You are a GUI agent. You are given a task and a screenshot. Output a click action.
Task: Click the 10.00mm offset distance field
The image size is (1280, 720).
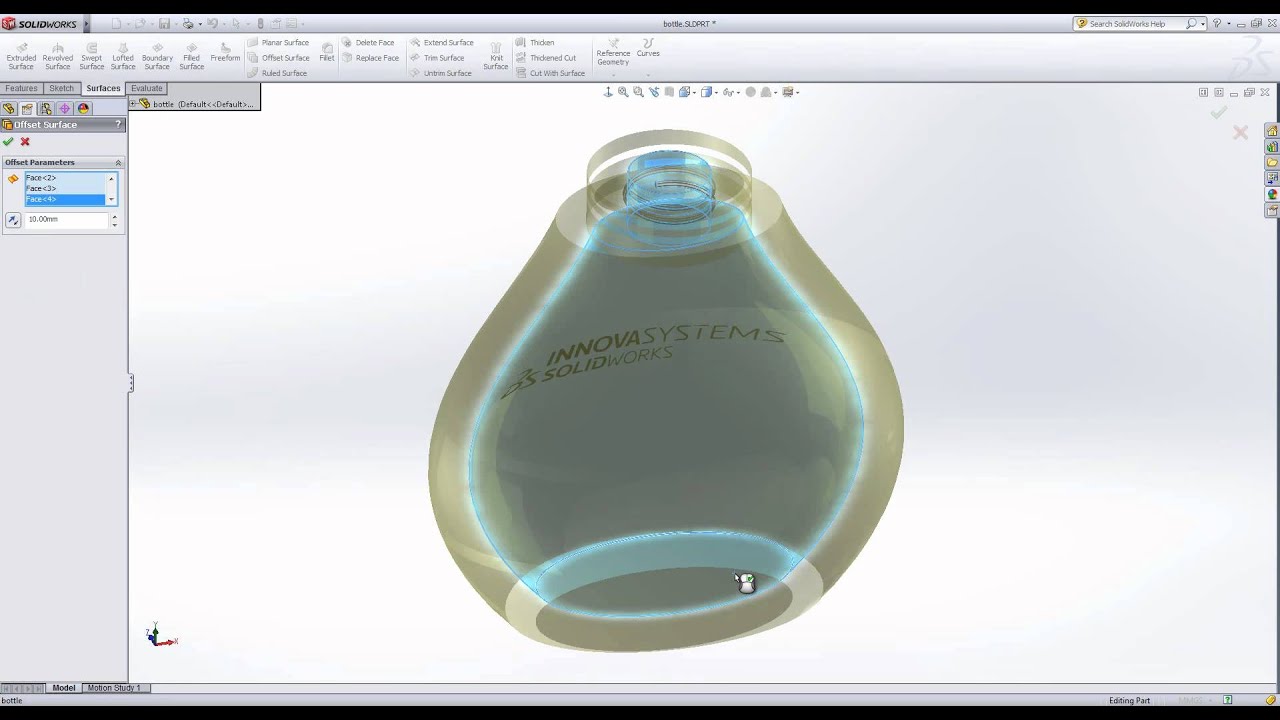(x=67, y=219)
